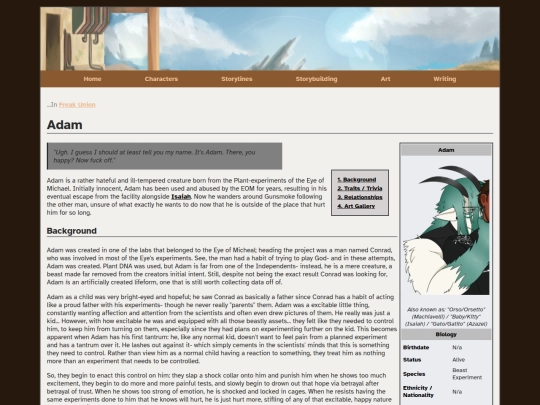Click the Biology infobox header
This screenshot has height=405, width=540.
(x=446, y=334)
